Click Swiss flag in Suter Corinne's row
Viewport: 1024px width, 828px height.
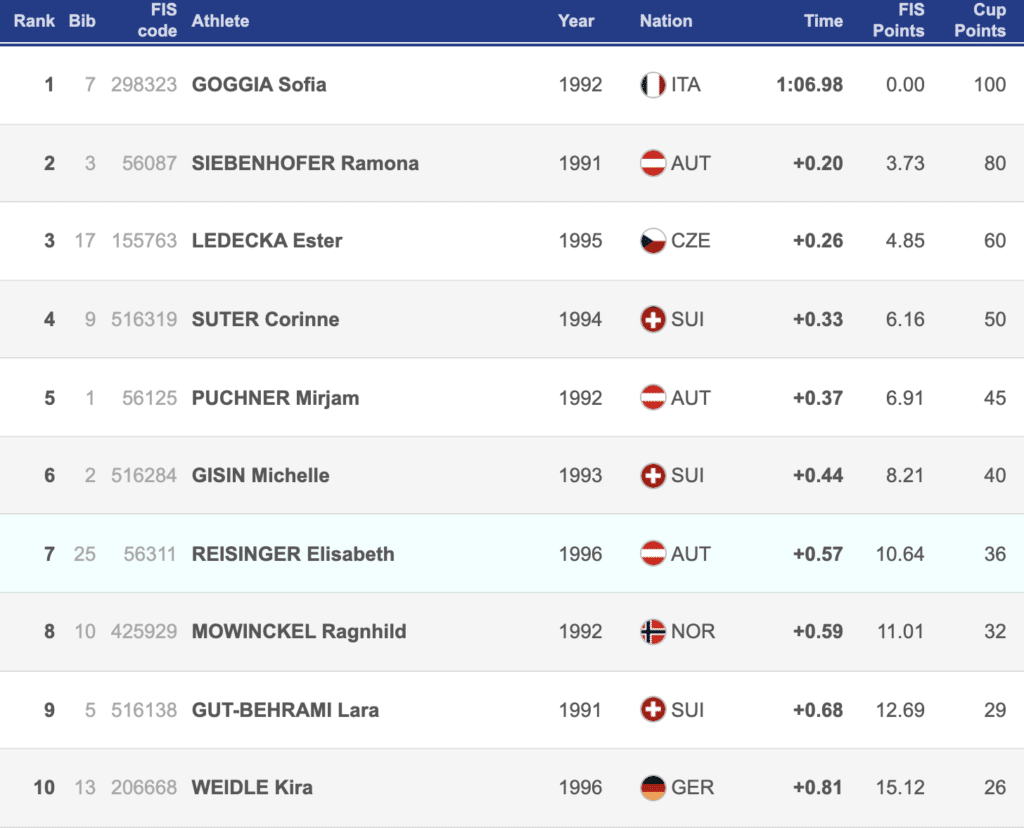[652, 319]
